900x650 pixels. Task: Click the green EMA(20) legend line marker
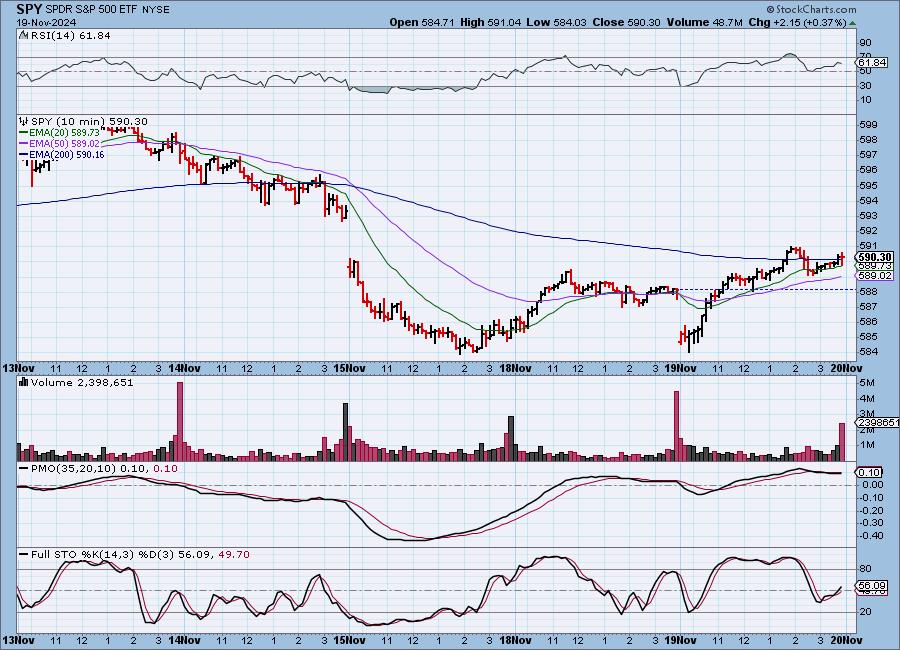(24, 132)
